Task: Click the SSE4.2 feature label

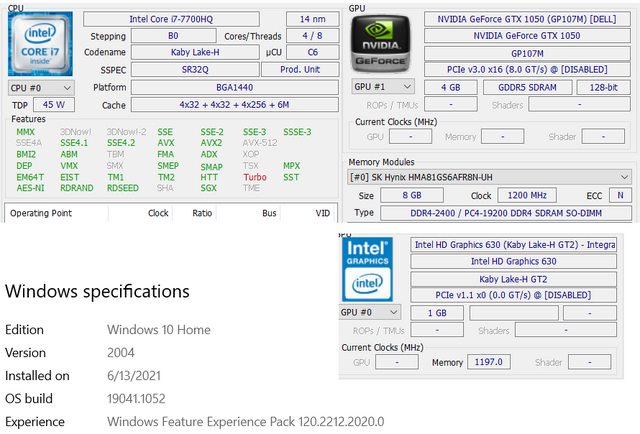Action: tap(121, 143)
